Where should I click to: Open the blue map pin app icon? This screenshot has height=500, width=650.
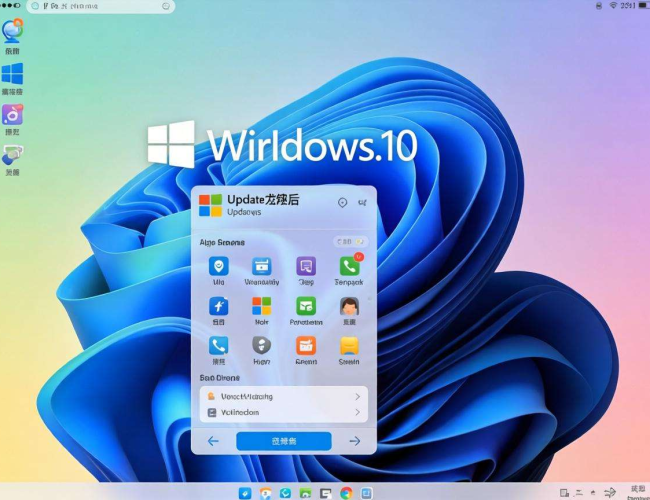tap(218, 266)
